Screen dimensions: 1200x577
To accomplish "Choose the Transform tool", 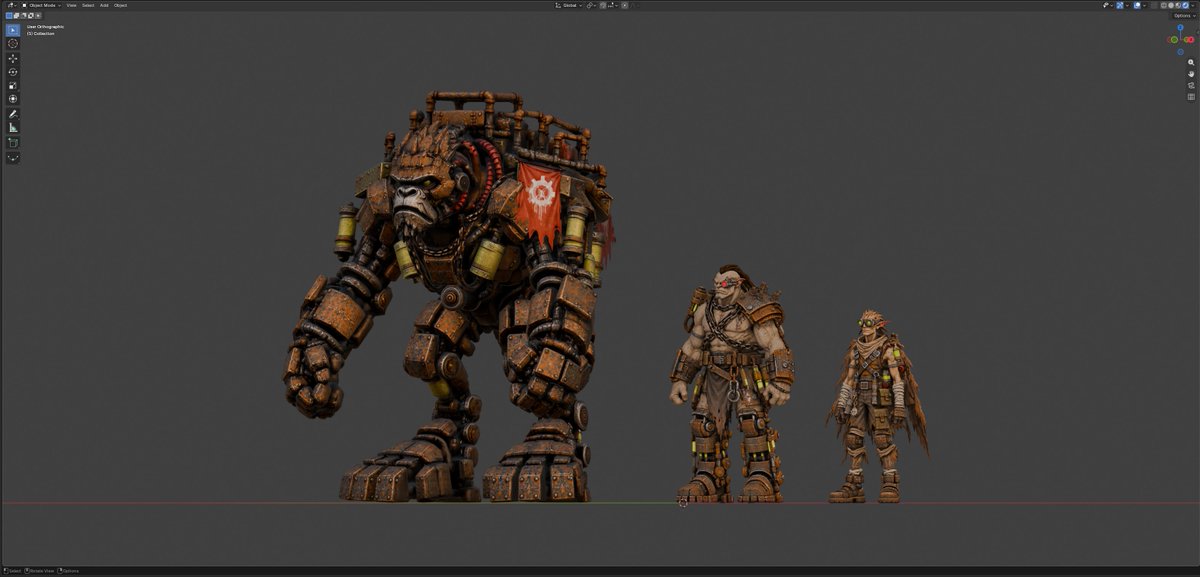I will pyautogui.click(x=13, y=98).
